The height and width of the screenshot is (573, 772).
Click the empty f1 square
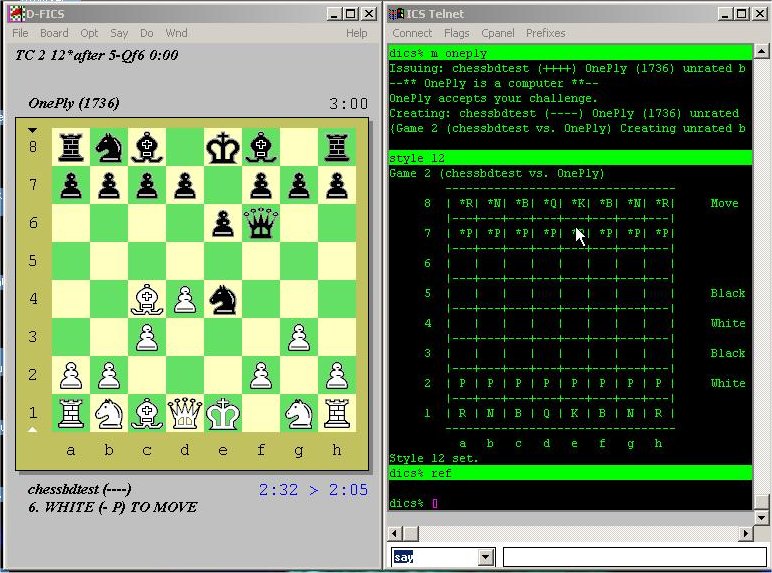(x=261, y=414)
